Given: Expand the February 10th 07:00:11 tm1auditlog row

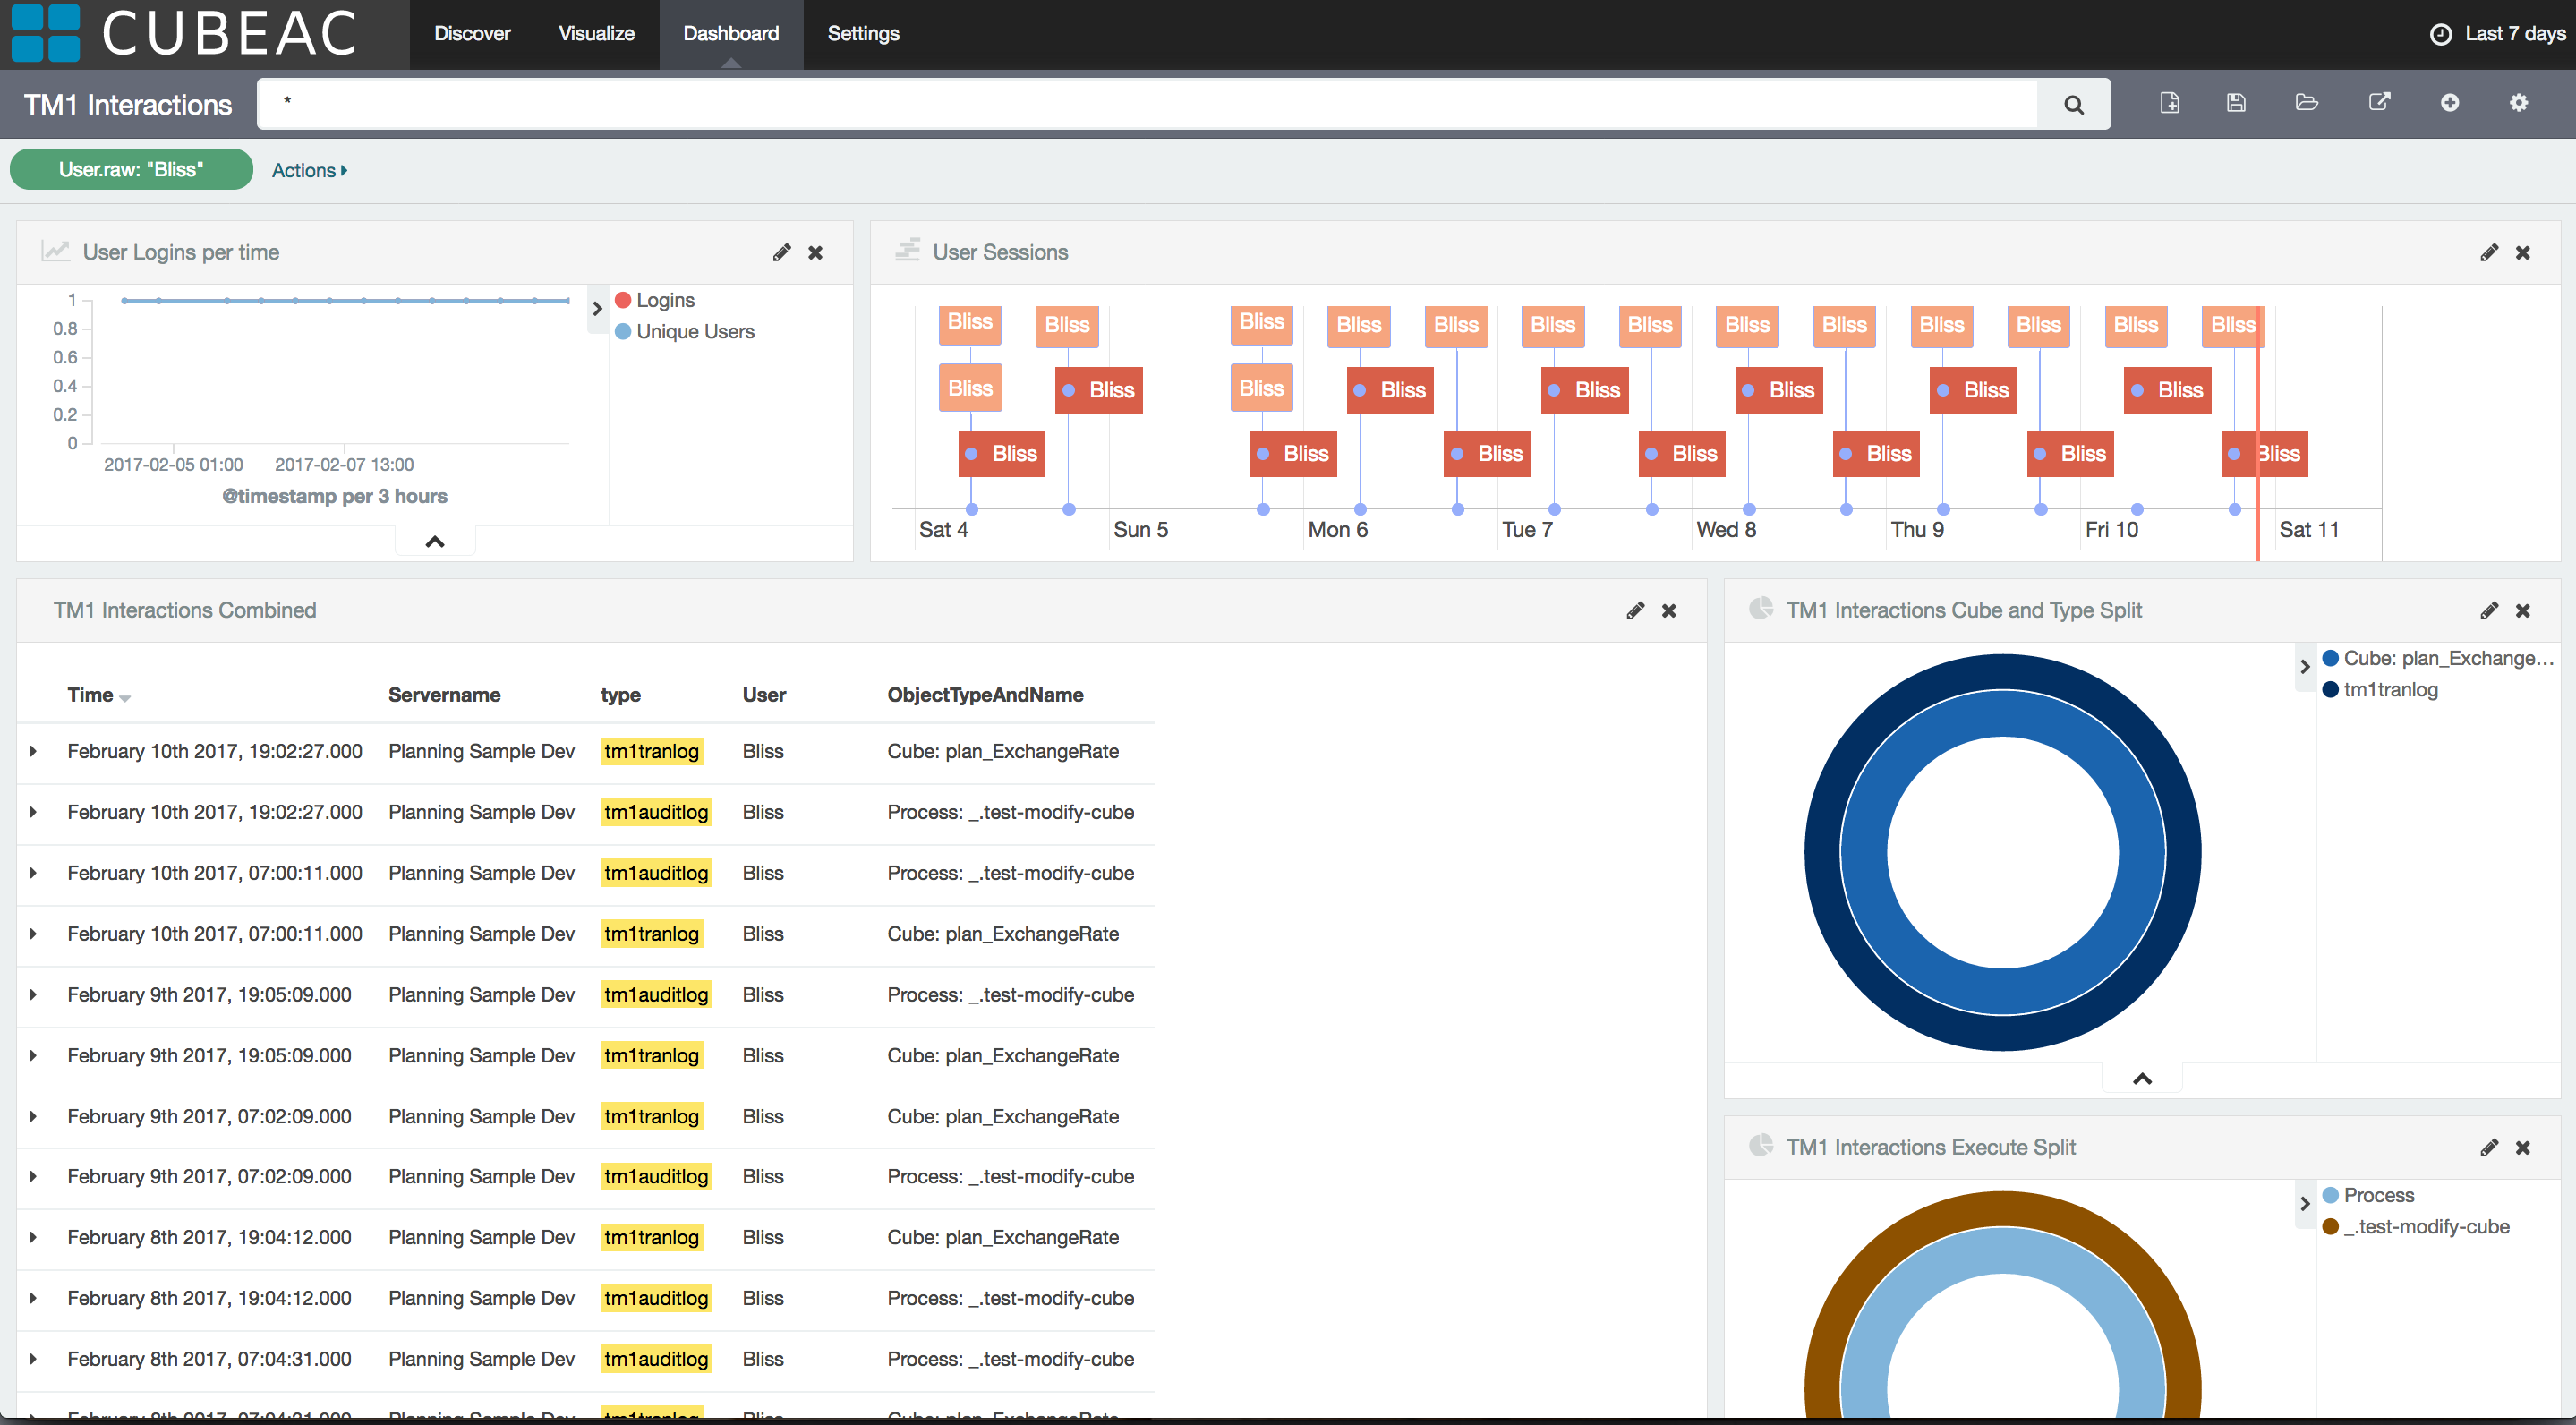Looking at the screenshot, I should tap(33, 874).
